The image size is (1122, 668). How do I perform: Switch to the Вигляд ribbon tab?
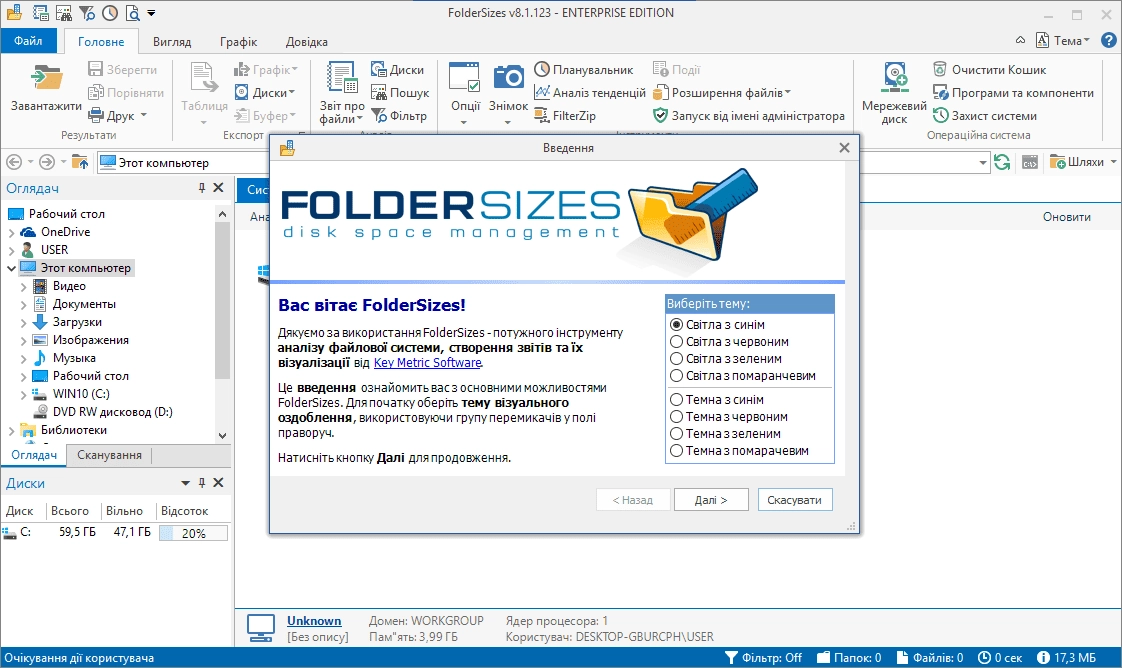click(172, 41)
